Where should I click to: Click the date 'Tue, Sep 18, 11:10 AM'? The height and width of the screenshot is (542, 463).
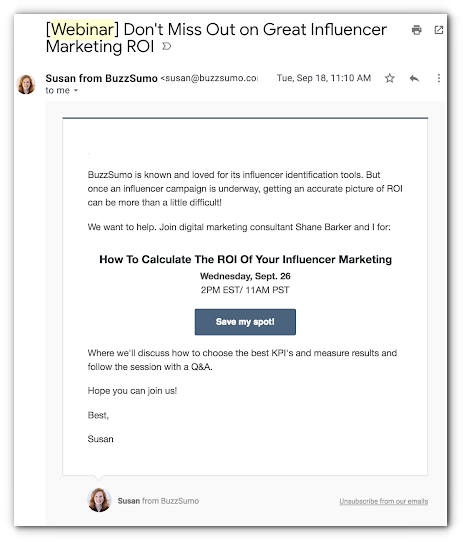324,78
